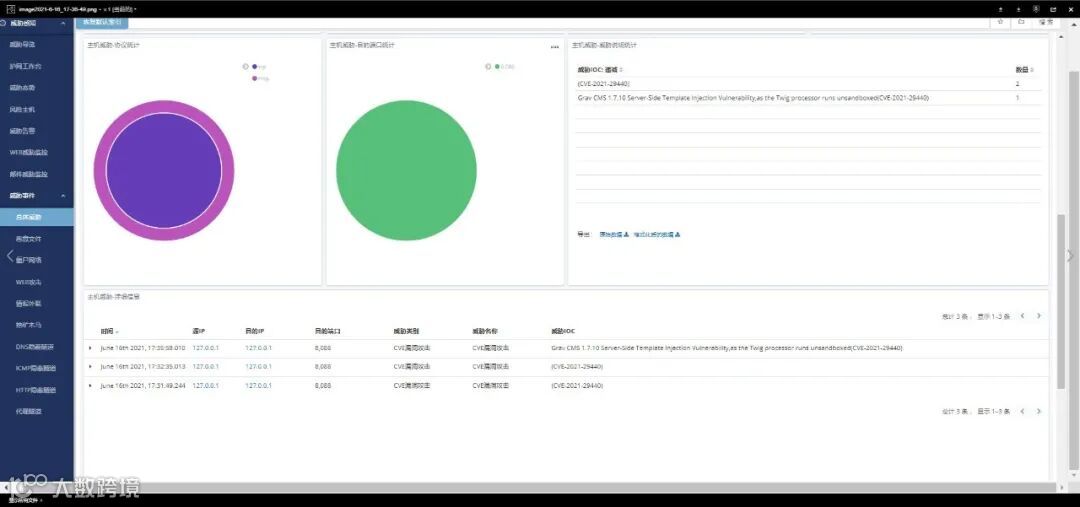
Task: Click the open-in-new-window icon in the viewer title bar
Action: [x=1053, y=9]
